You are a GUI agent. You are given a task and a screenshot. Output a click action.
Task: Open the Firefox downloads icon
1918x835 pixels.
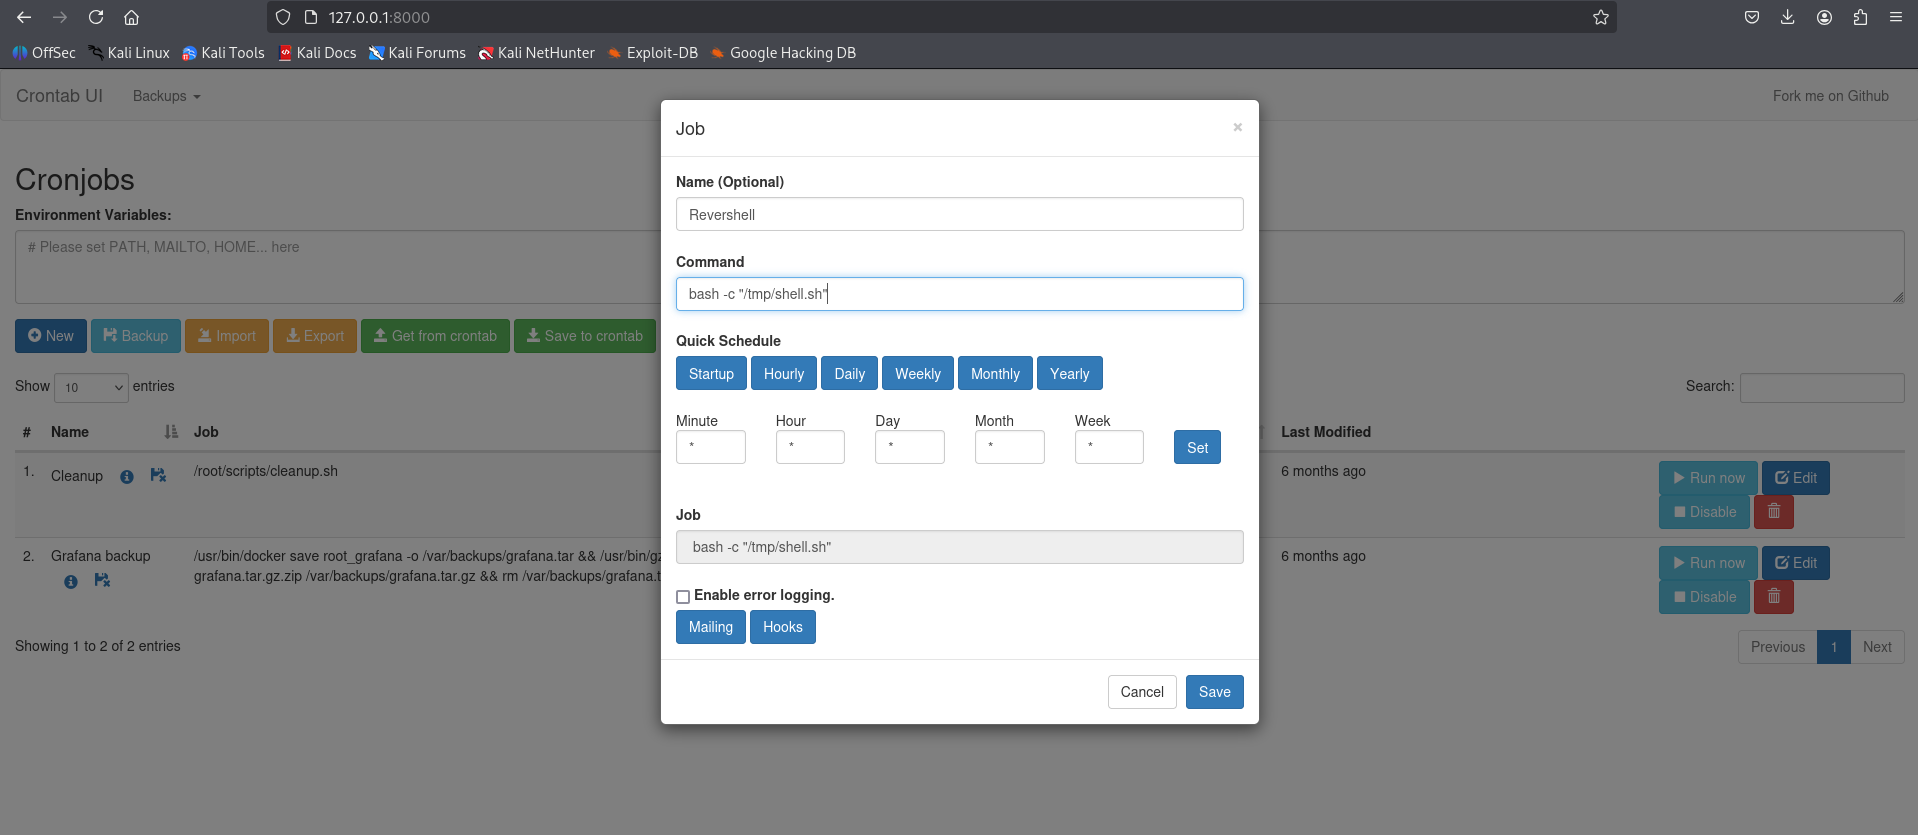point(1788,17)
